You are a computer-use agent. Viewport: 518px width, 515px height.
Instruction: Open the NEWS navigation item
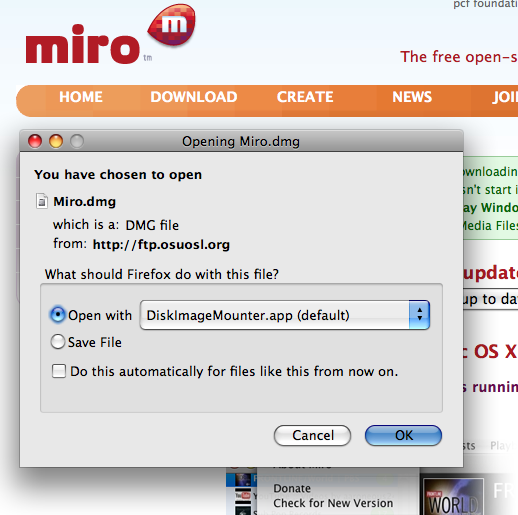(412, 97)
